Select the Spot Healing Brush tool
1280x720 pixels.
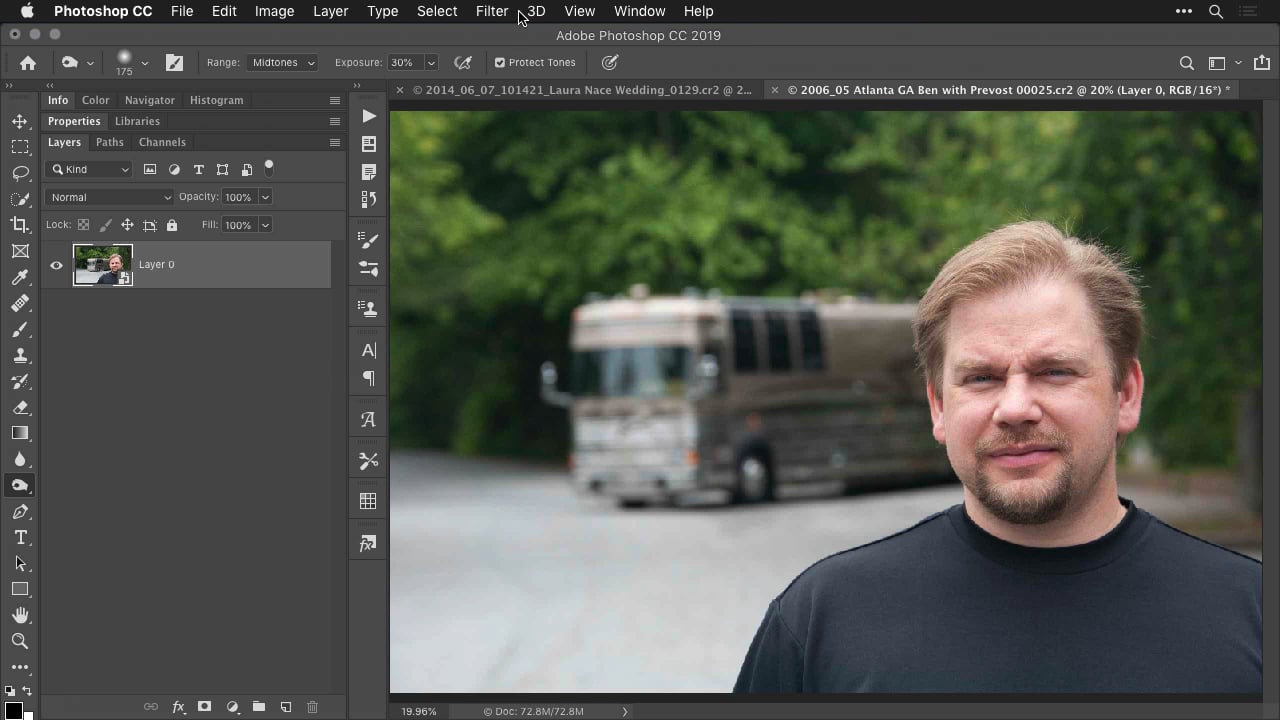coord(20,303)
